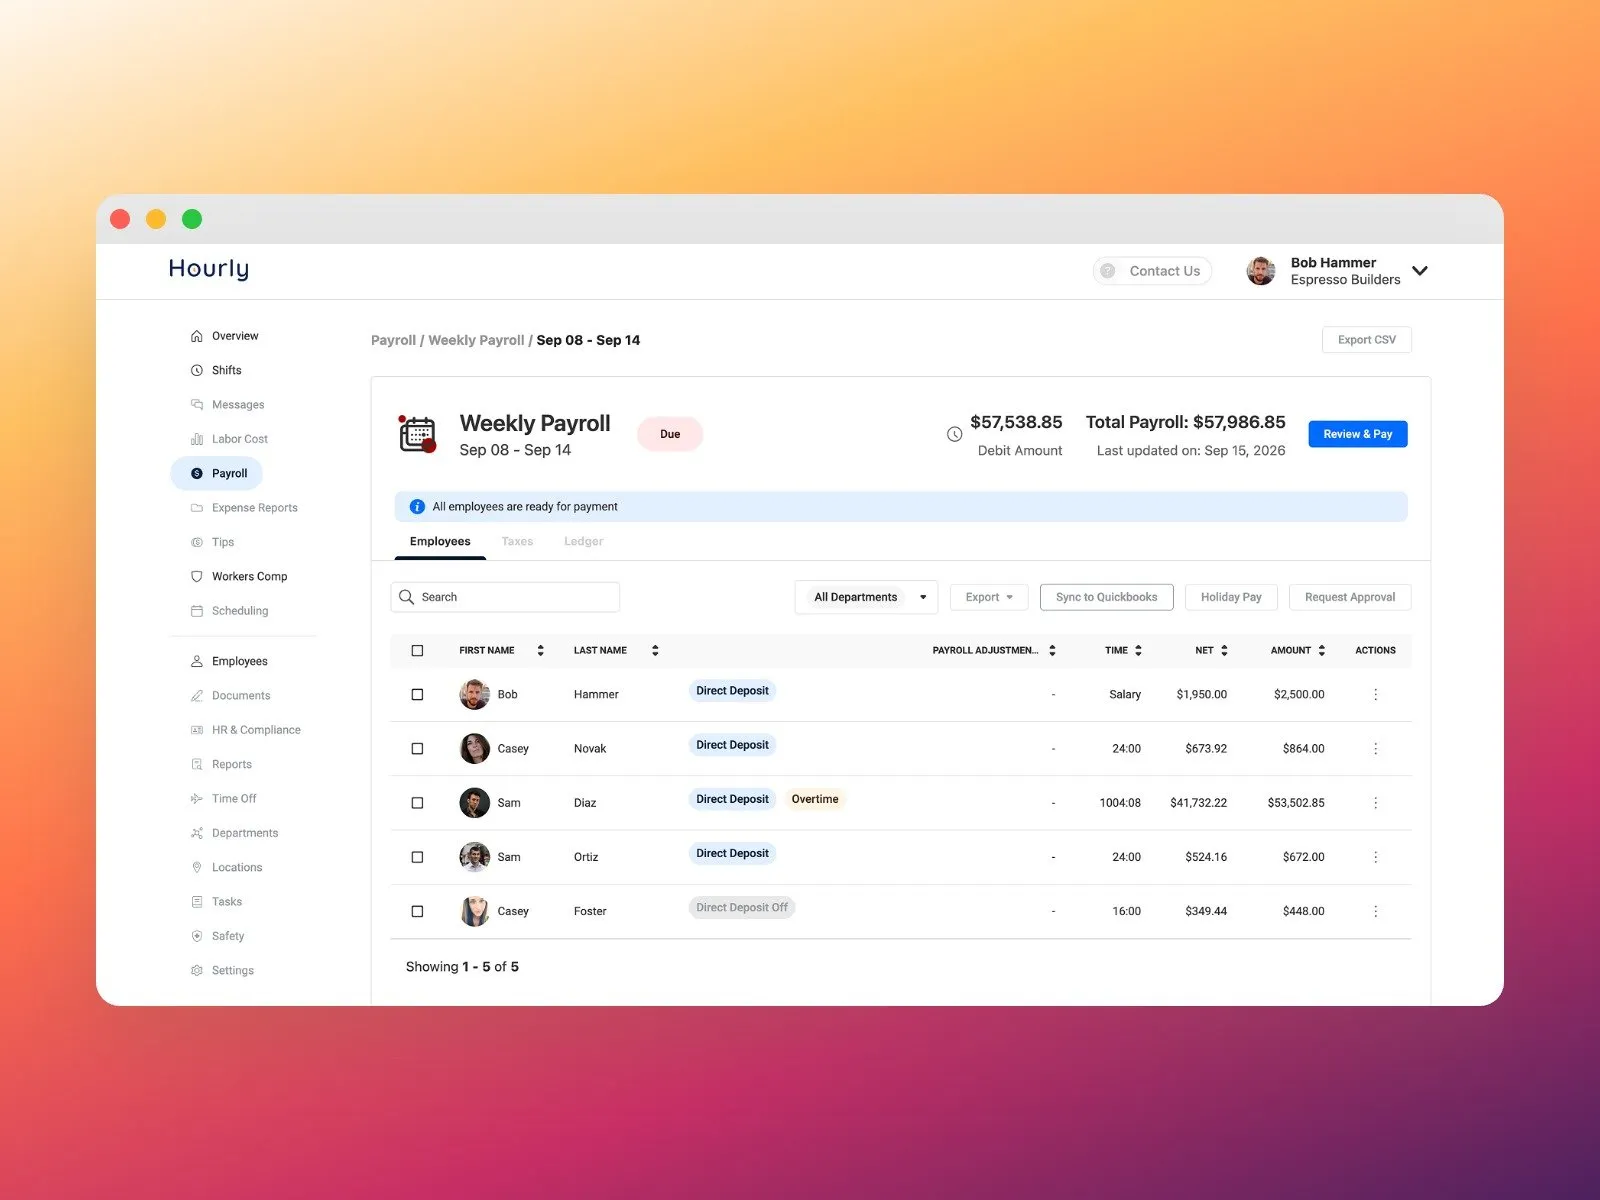Open Expense Reports folder icon
The height and width of the screenshot is (1200, 1600).
[x=197, y=508]
